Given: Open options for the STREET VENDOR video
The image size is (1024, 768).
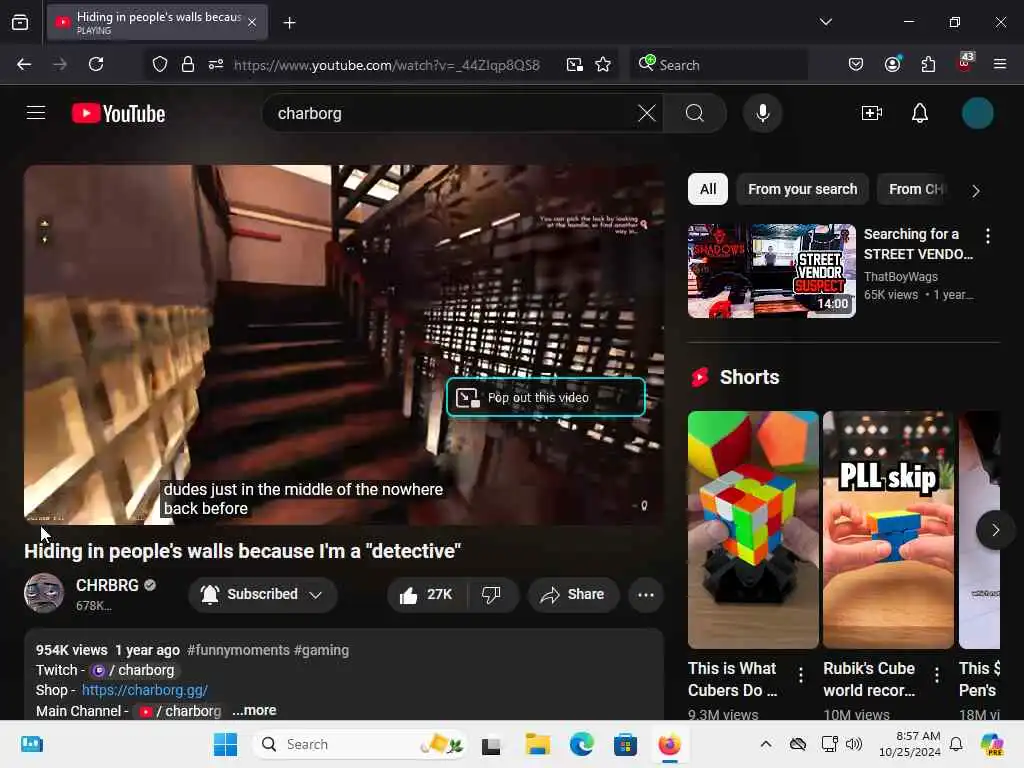Looking at the screenshot, I should (x=987, y=236).
